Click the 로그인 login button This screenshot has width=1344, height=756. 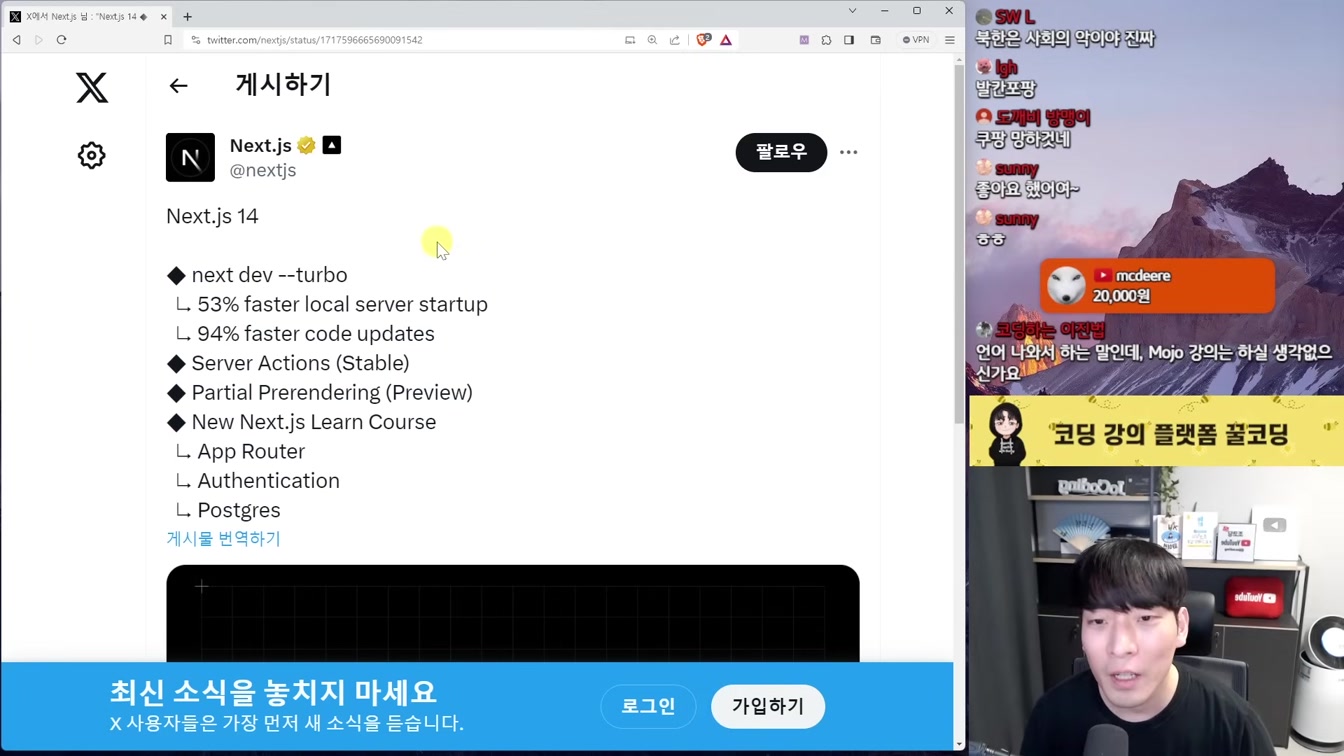coord(648,706)
